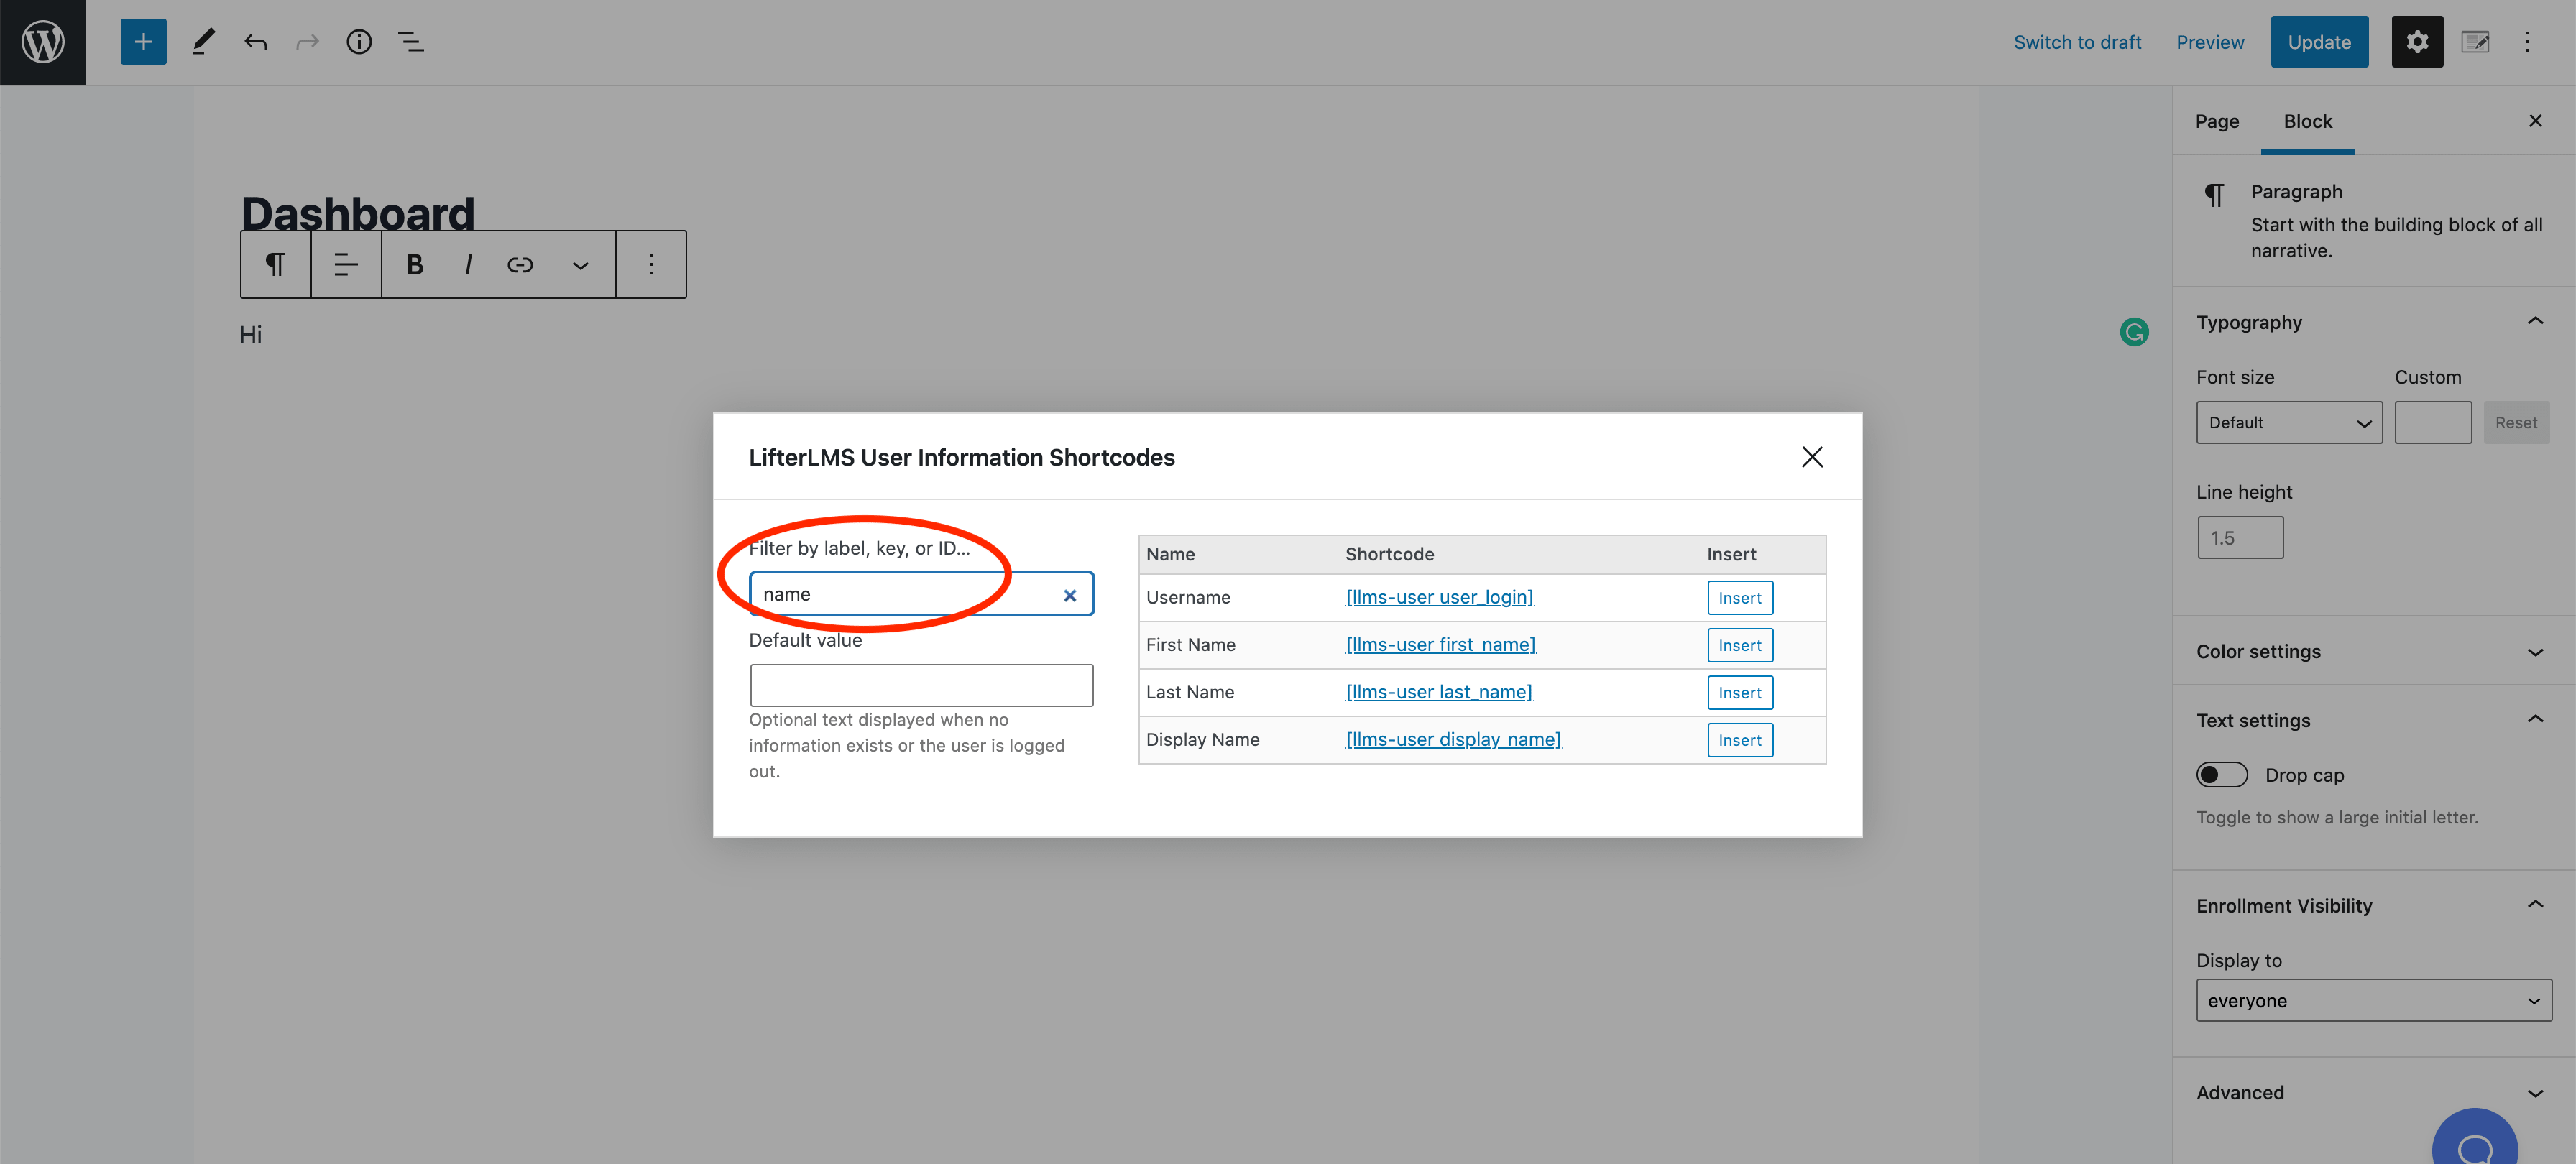Image resolution: width=2576 pixels, height=1164 pixels.
Task: Close the settings sidebar panel
Action: [2535, 121]
